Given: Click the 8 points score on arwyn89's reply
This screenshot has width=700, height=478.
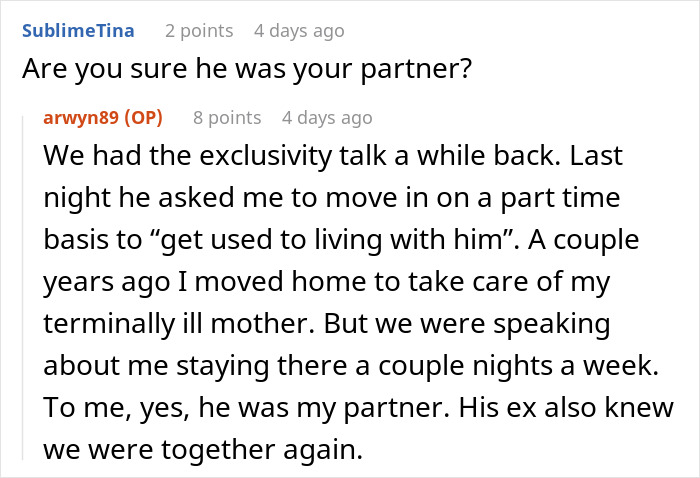Looking at the screenshot, I should pyautogui.click(x=227, y=118).
